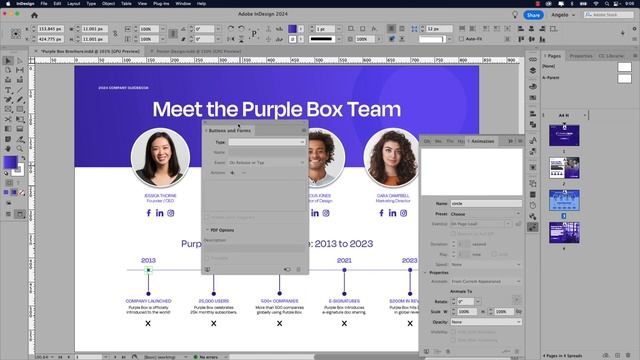Click the Home icon
This screenshot has height=360, width=640.
34,15
